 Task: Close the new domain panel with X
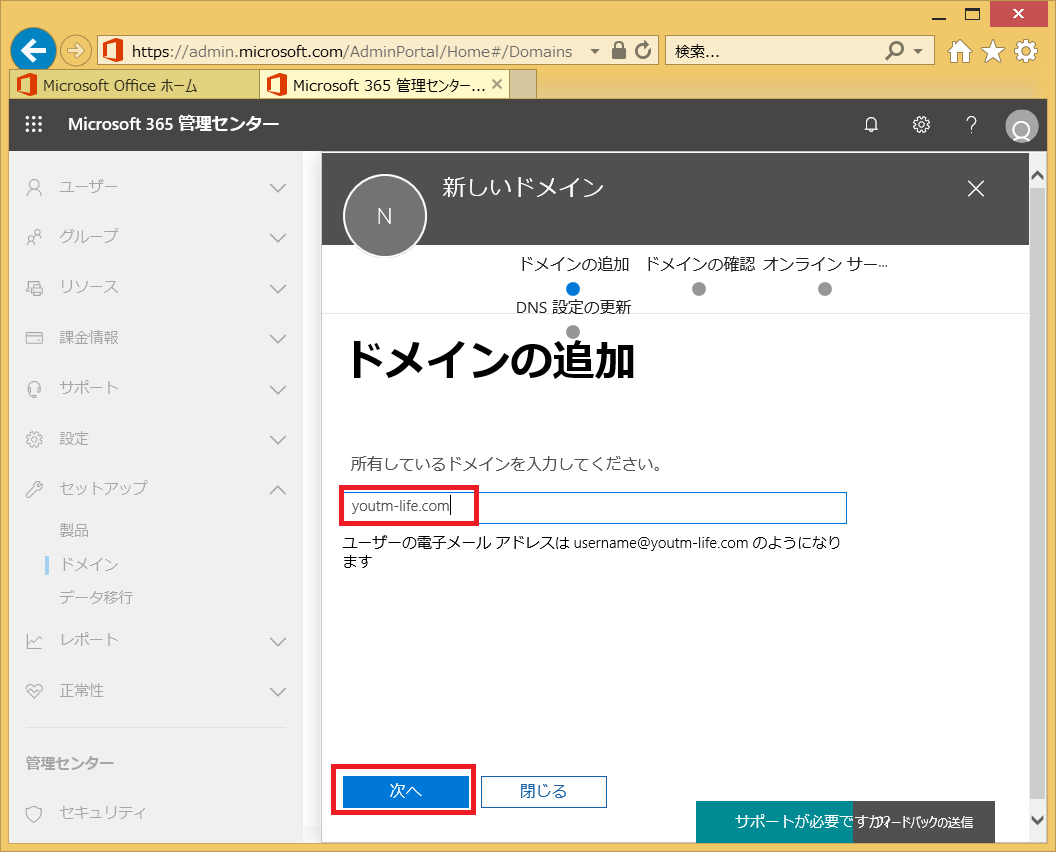coord(975,189)
